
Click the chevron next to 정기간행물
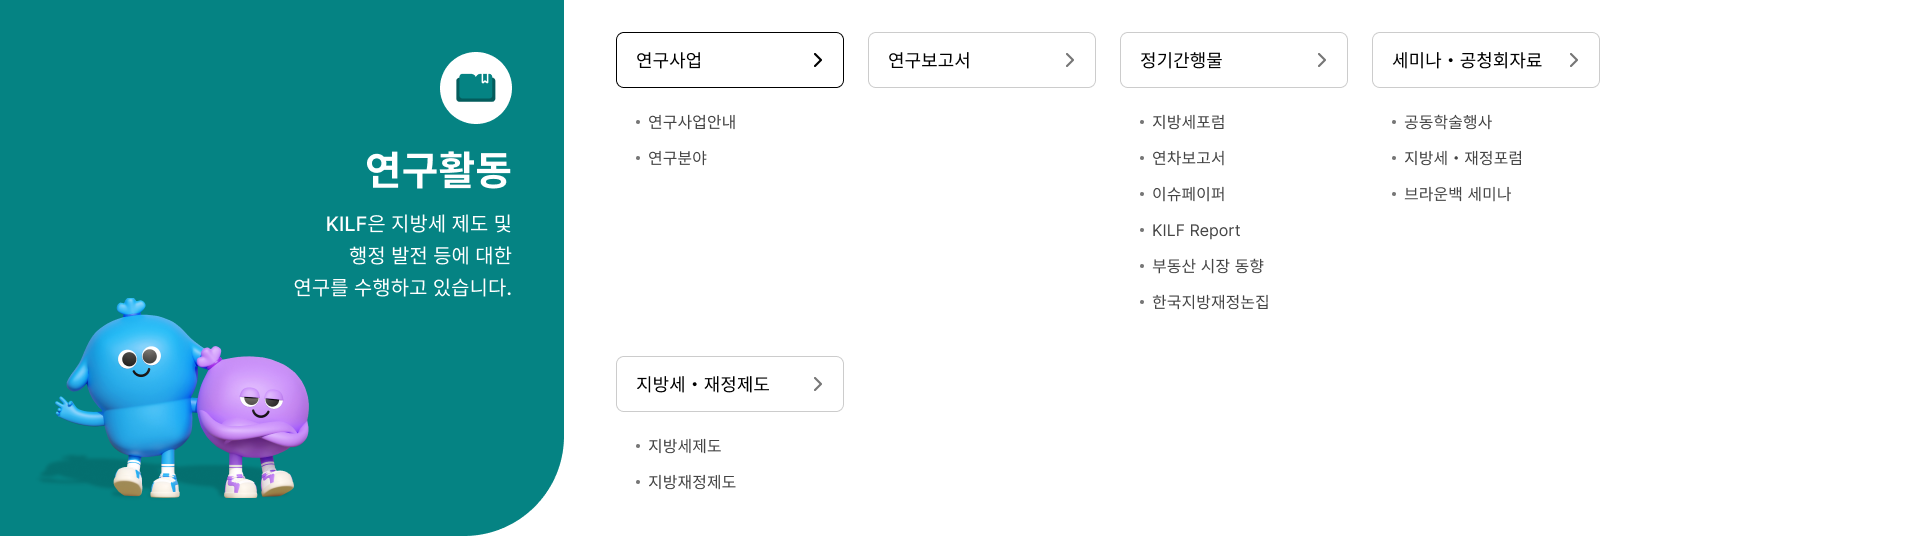pos(1321,60)
